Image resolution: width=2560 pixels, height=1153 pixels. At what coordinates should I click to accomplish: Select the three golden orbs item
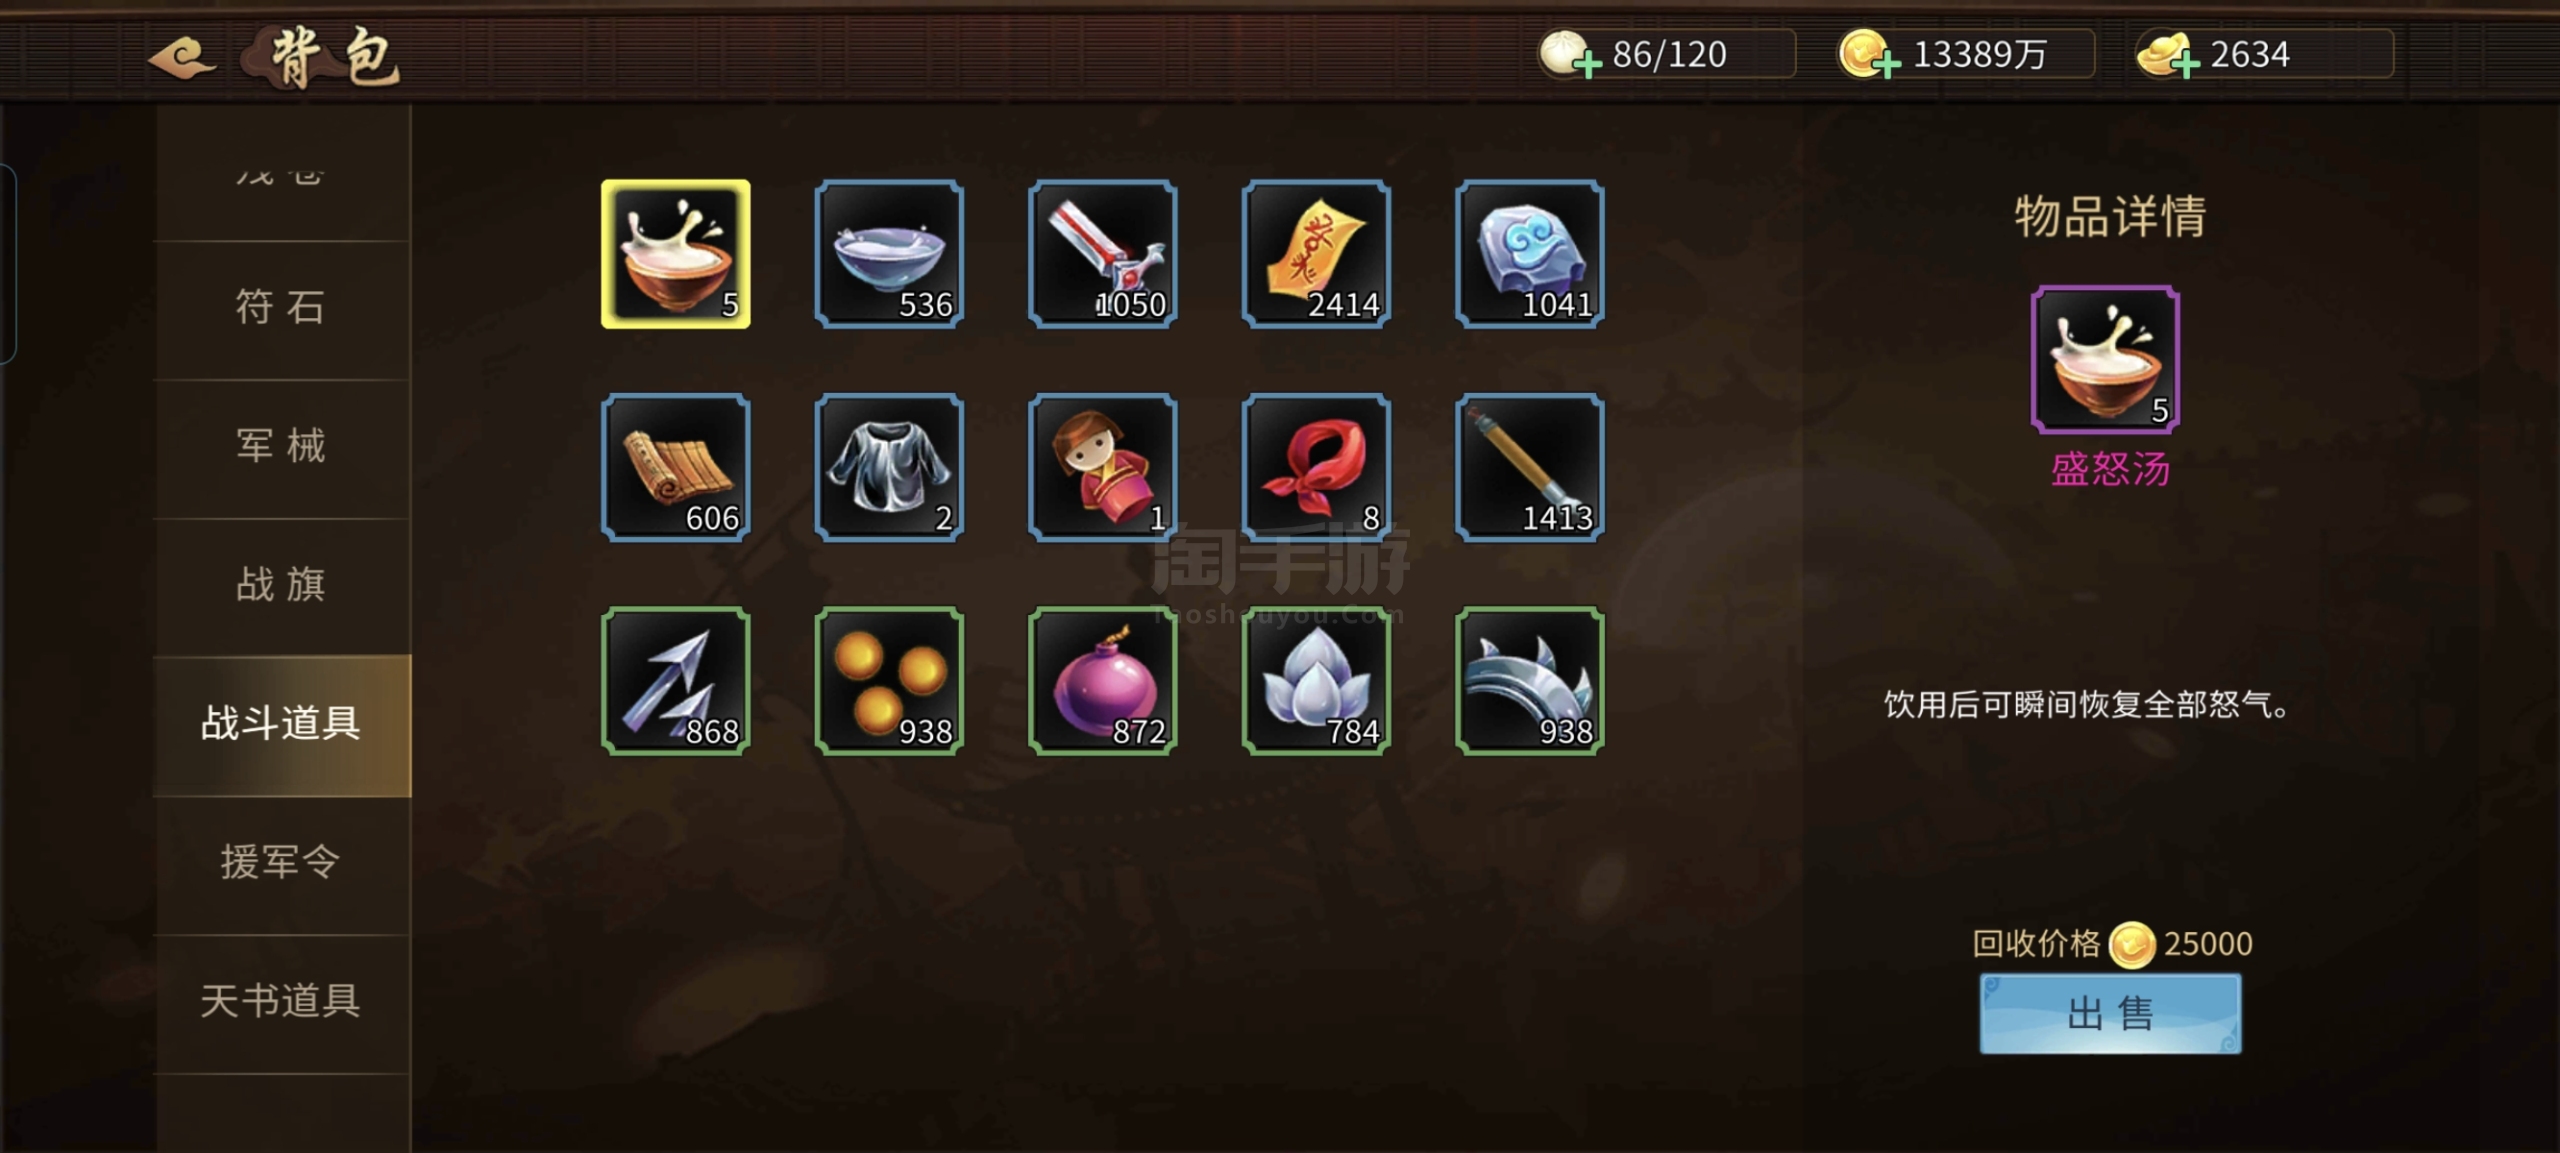click(x=889, y=681)
